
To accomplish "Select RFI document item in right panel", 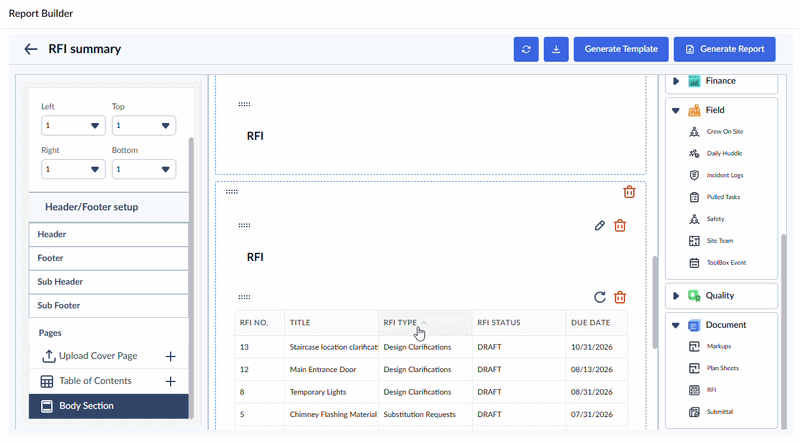I will (703, 390).
